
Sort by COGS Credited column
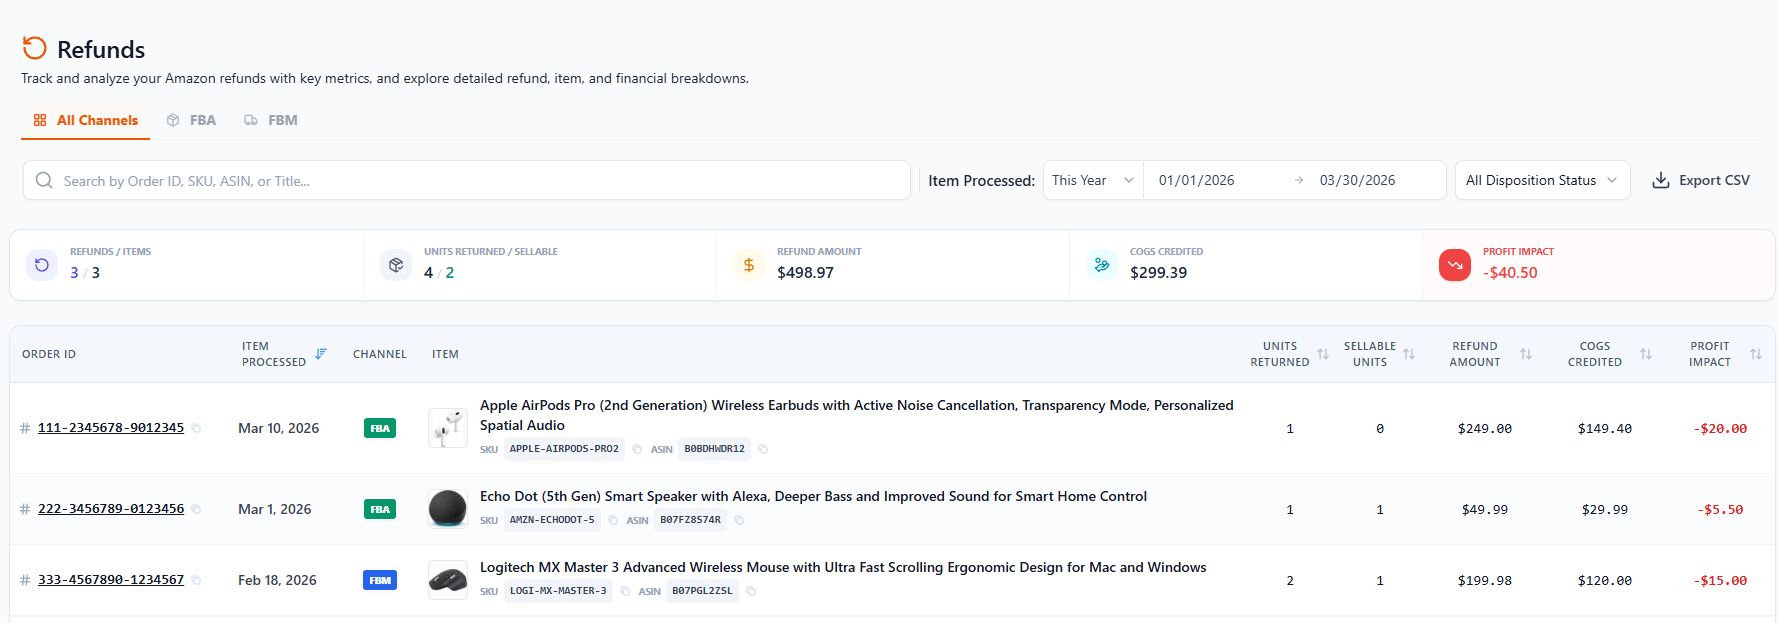coord(1646,354)
